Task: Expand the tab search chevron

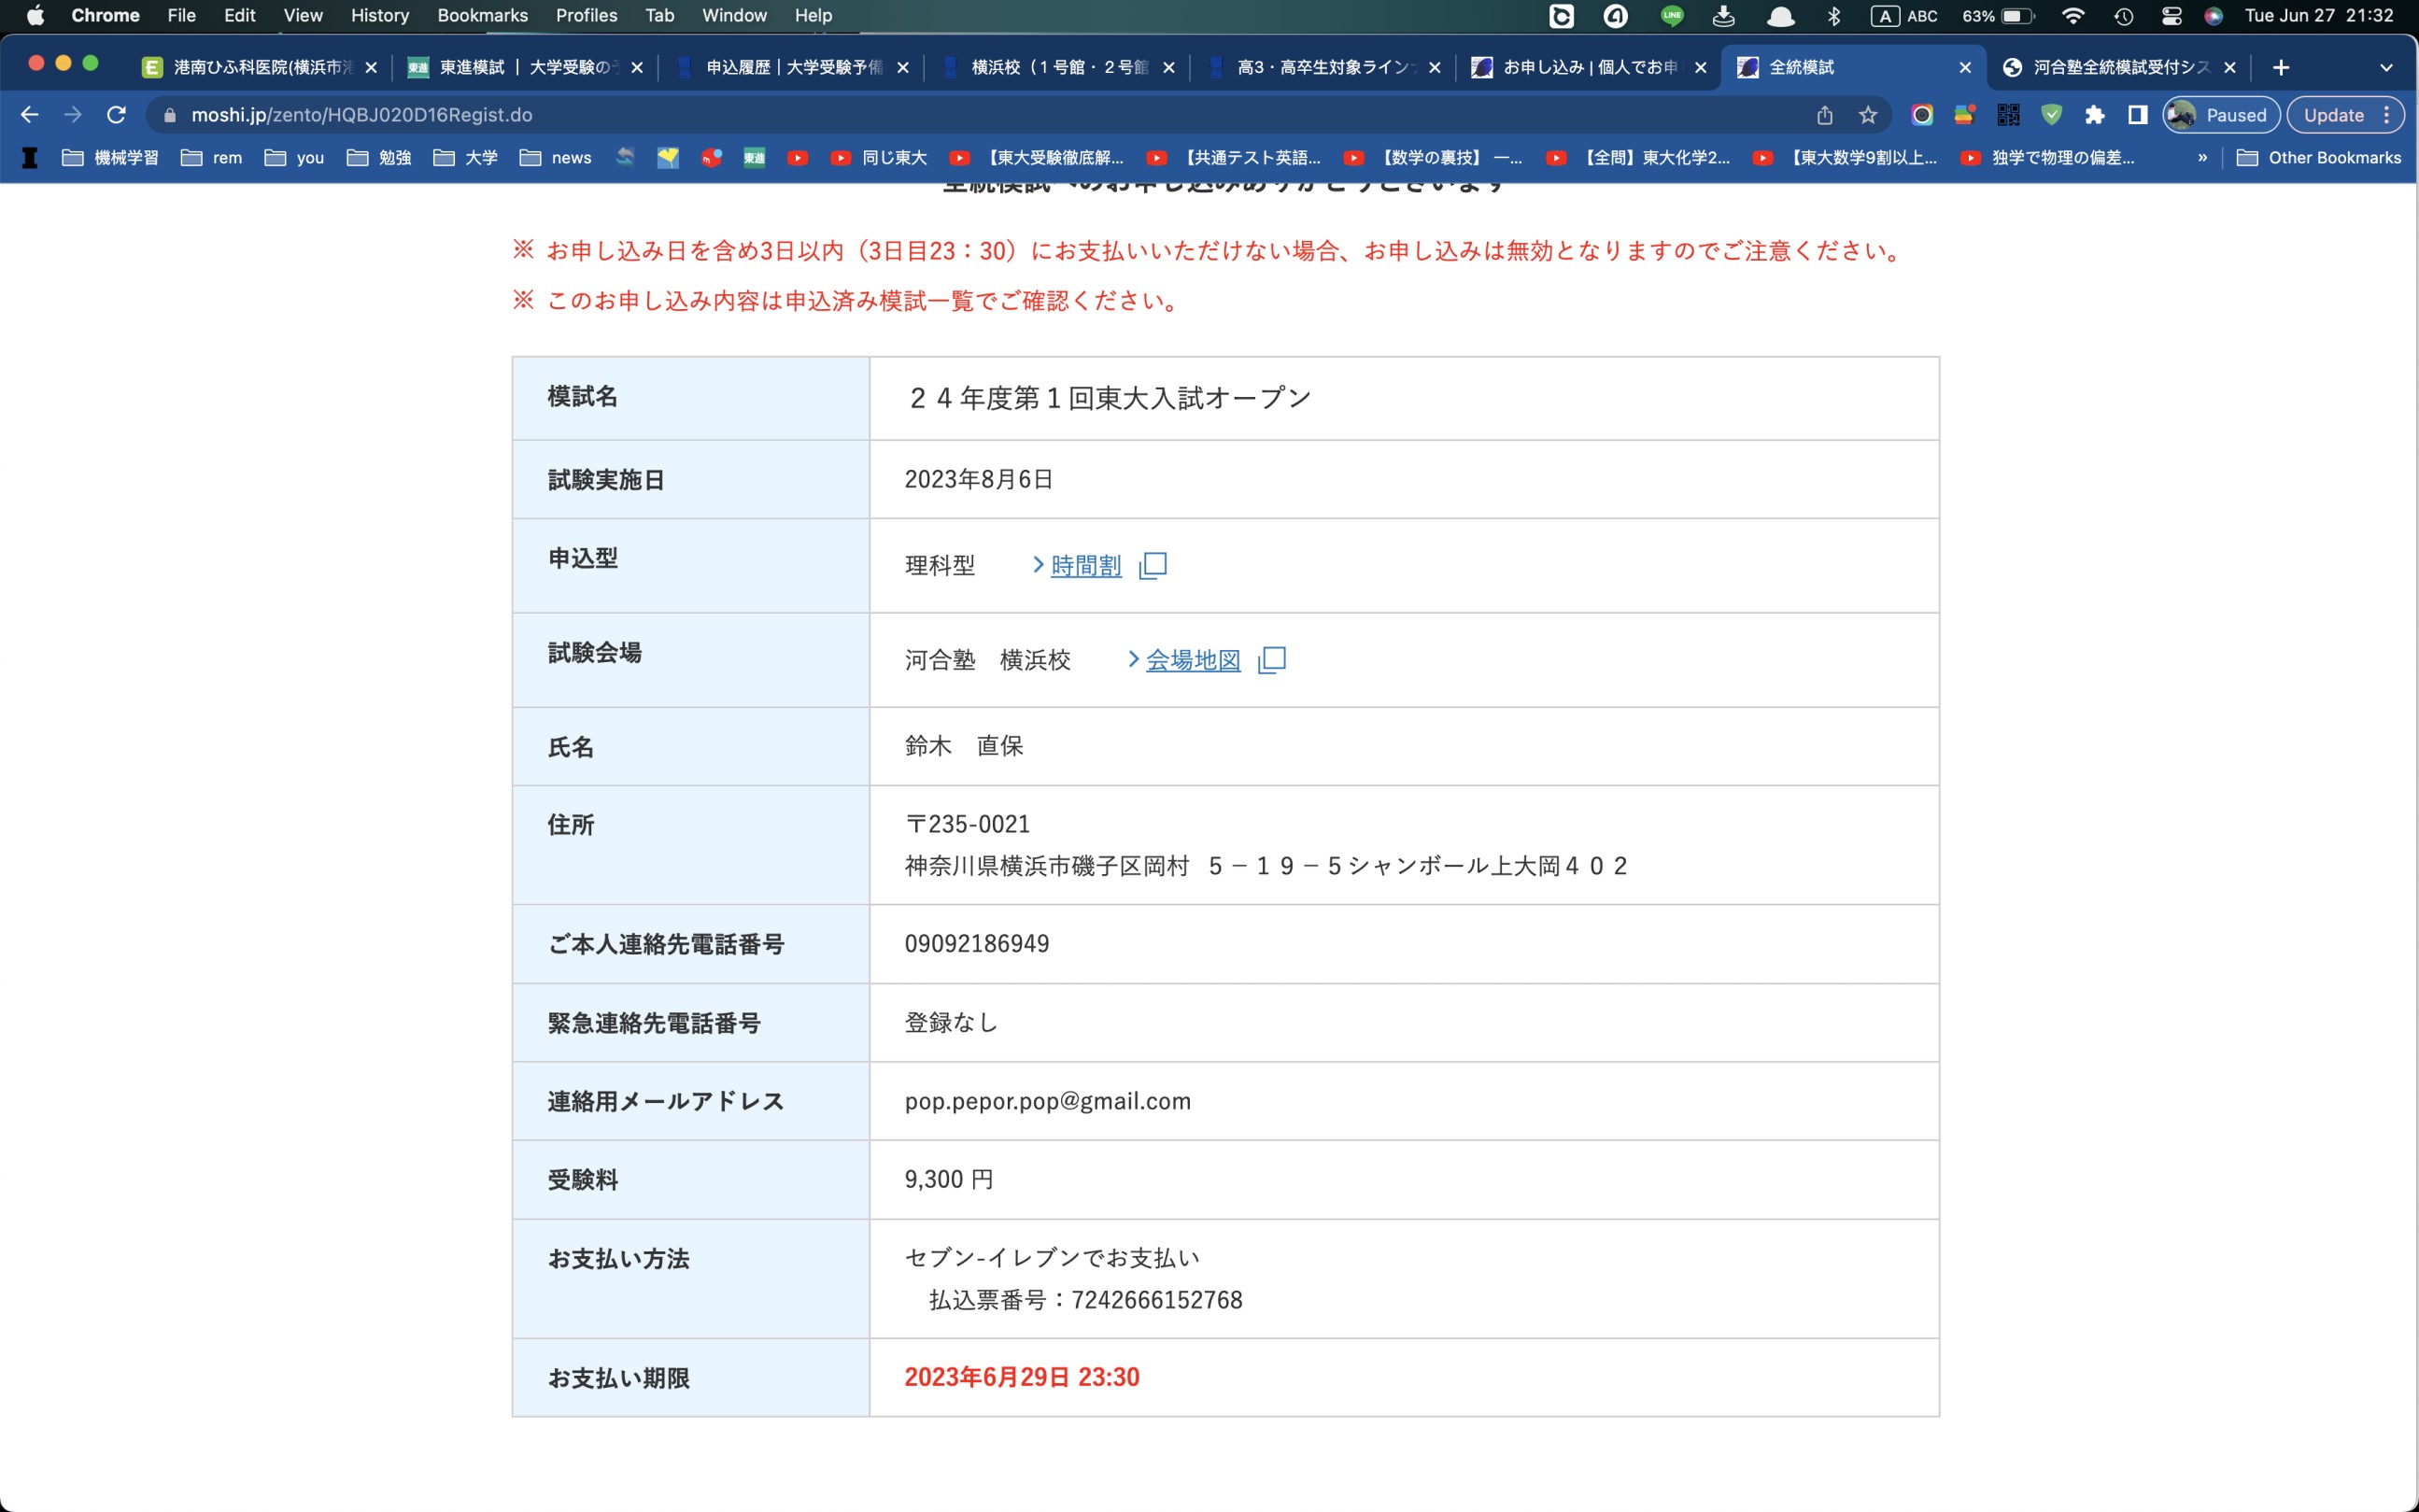Action: pyautogui.click(x=2386, y=67)
